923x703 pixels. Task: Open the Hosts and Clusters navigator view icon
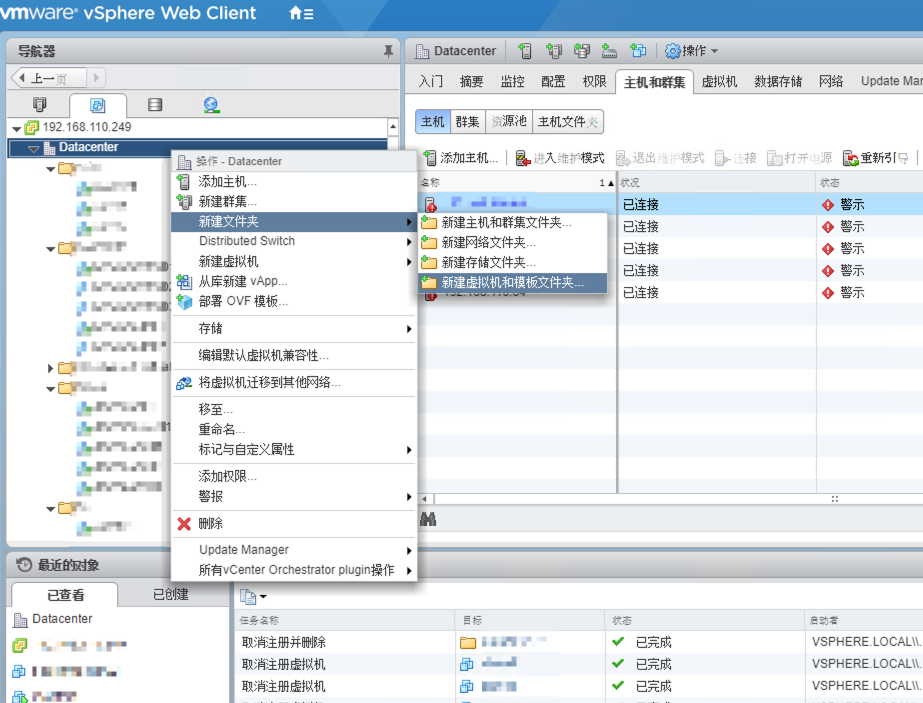tap(40, 104)
